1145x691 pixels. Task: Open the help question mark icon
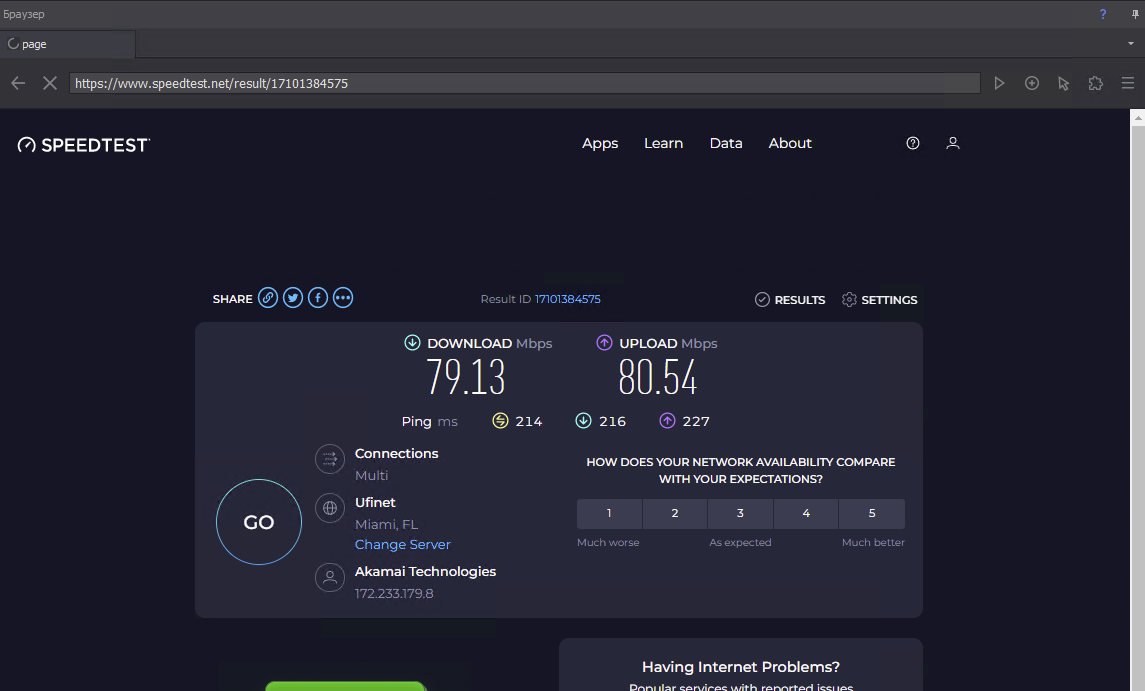(x=913, y=143)
